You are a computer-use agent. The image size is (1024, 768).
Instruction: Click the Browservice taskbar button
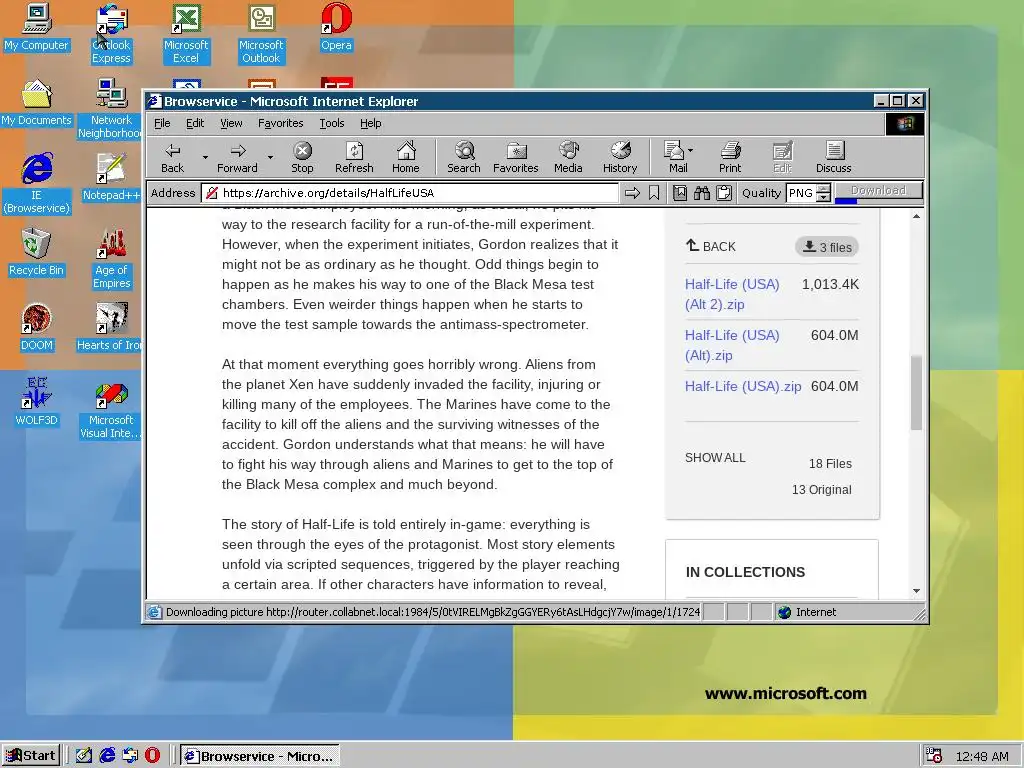tap(260, 756)
